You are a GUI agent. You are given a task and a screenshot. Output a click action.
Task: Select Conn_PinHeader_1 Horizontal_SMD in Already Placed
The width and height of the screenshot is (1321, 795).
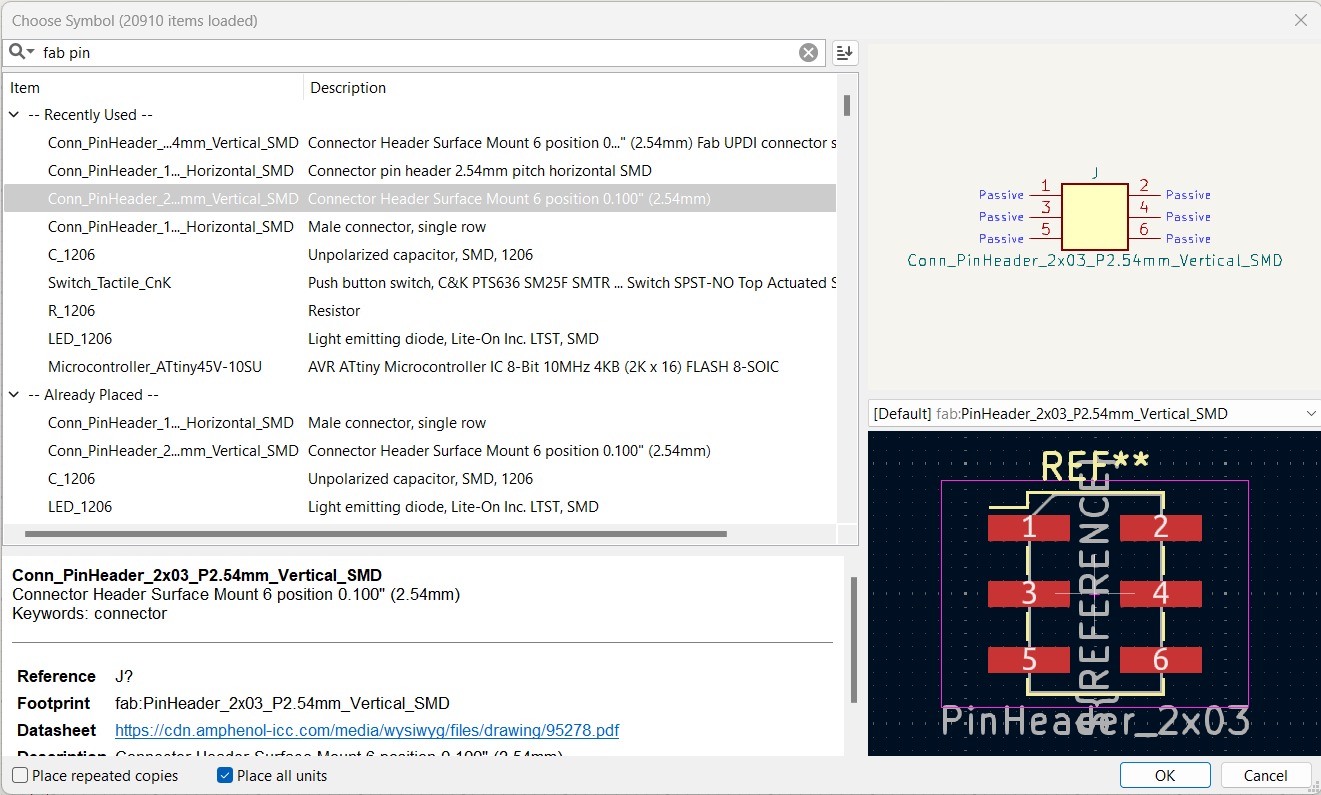coord(420,423)
